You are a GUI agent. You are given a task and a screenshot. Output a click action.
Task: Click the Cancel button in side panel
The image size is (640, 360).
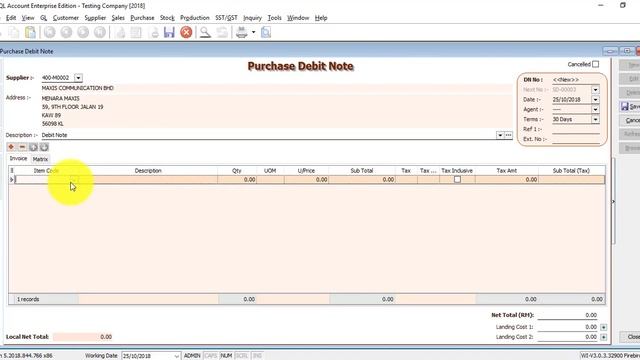click(x=630, y=120)
